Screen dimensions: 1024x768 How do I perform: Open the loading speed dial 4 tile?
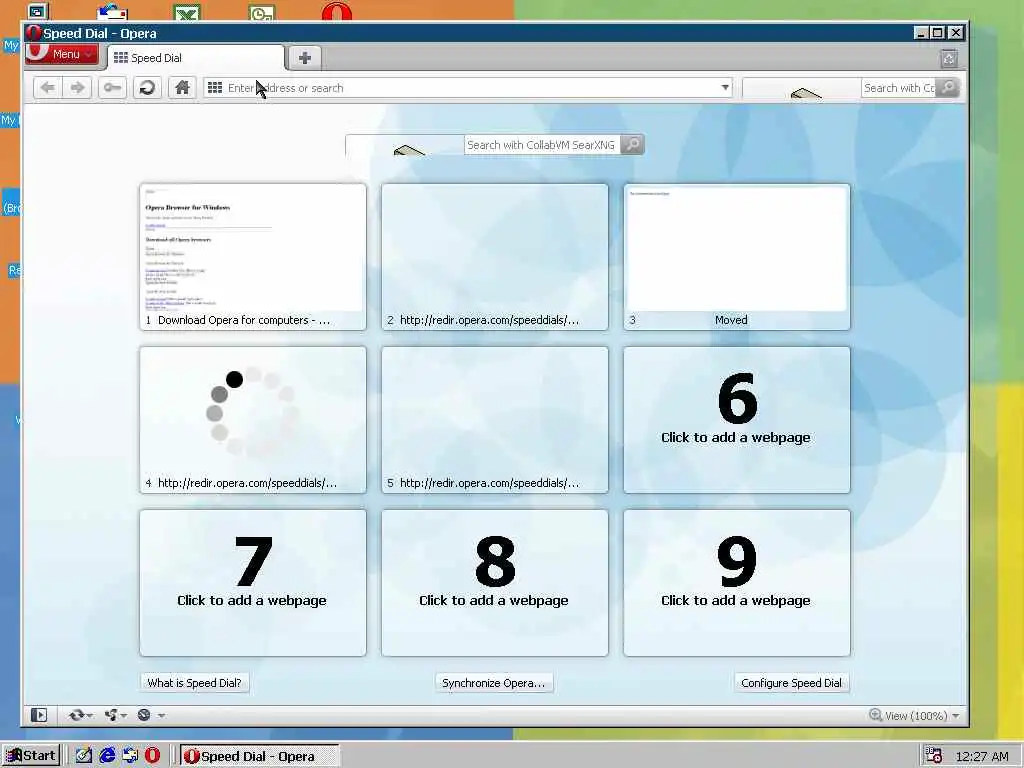pyautogui.click(x=253, y=420)
